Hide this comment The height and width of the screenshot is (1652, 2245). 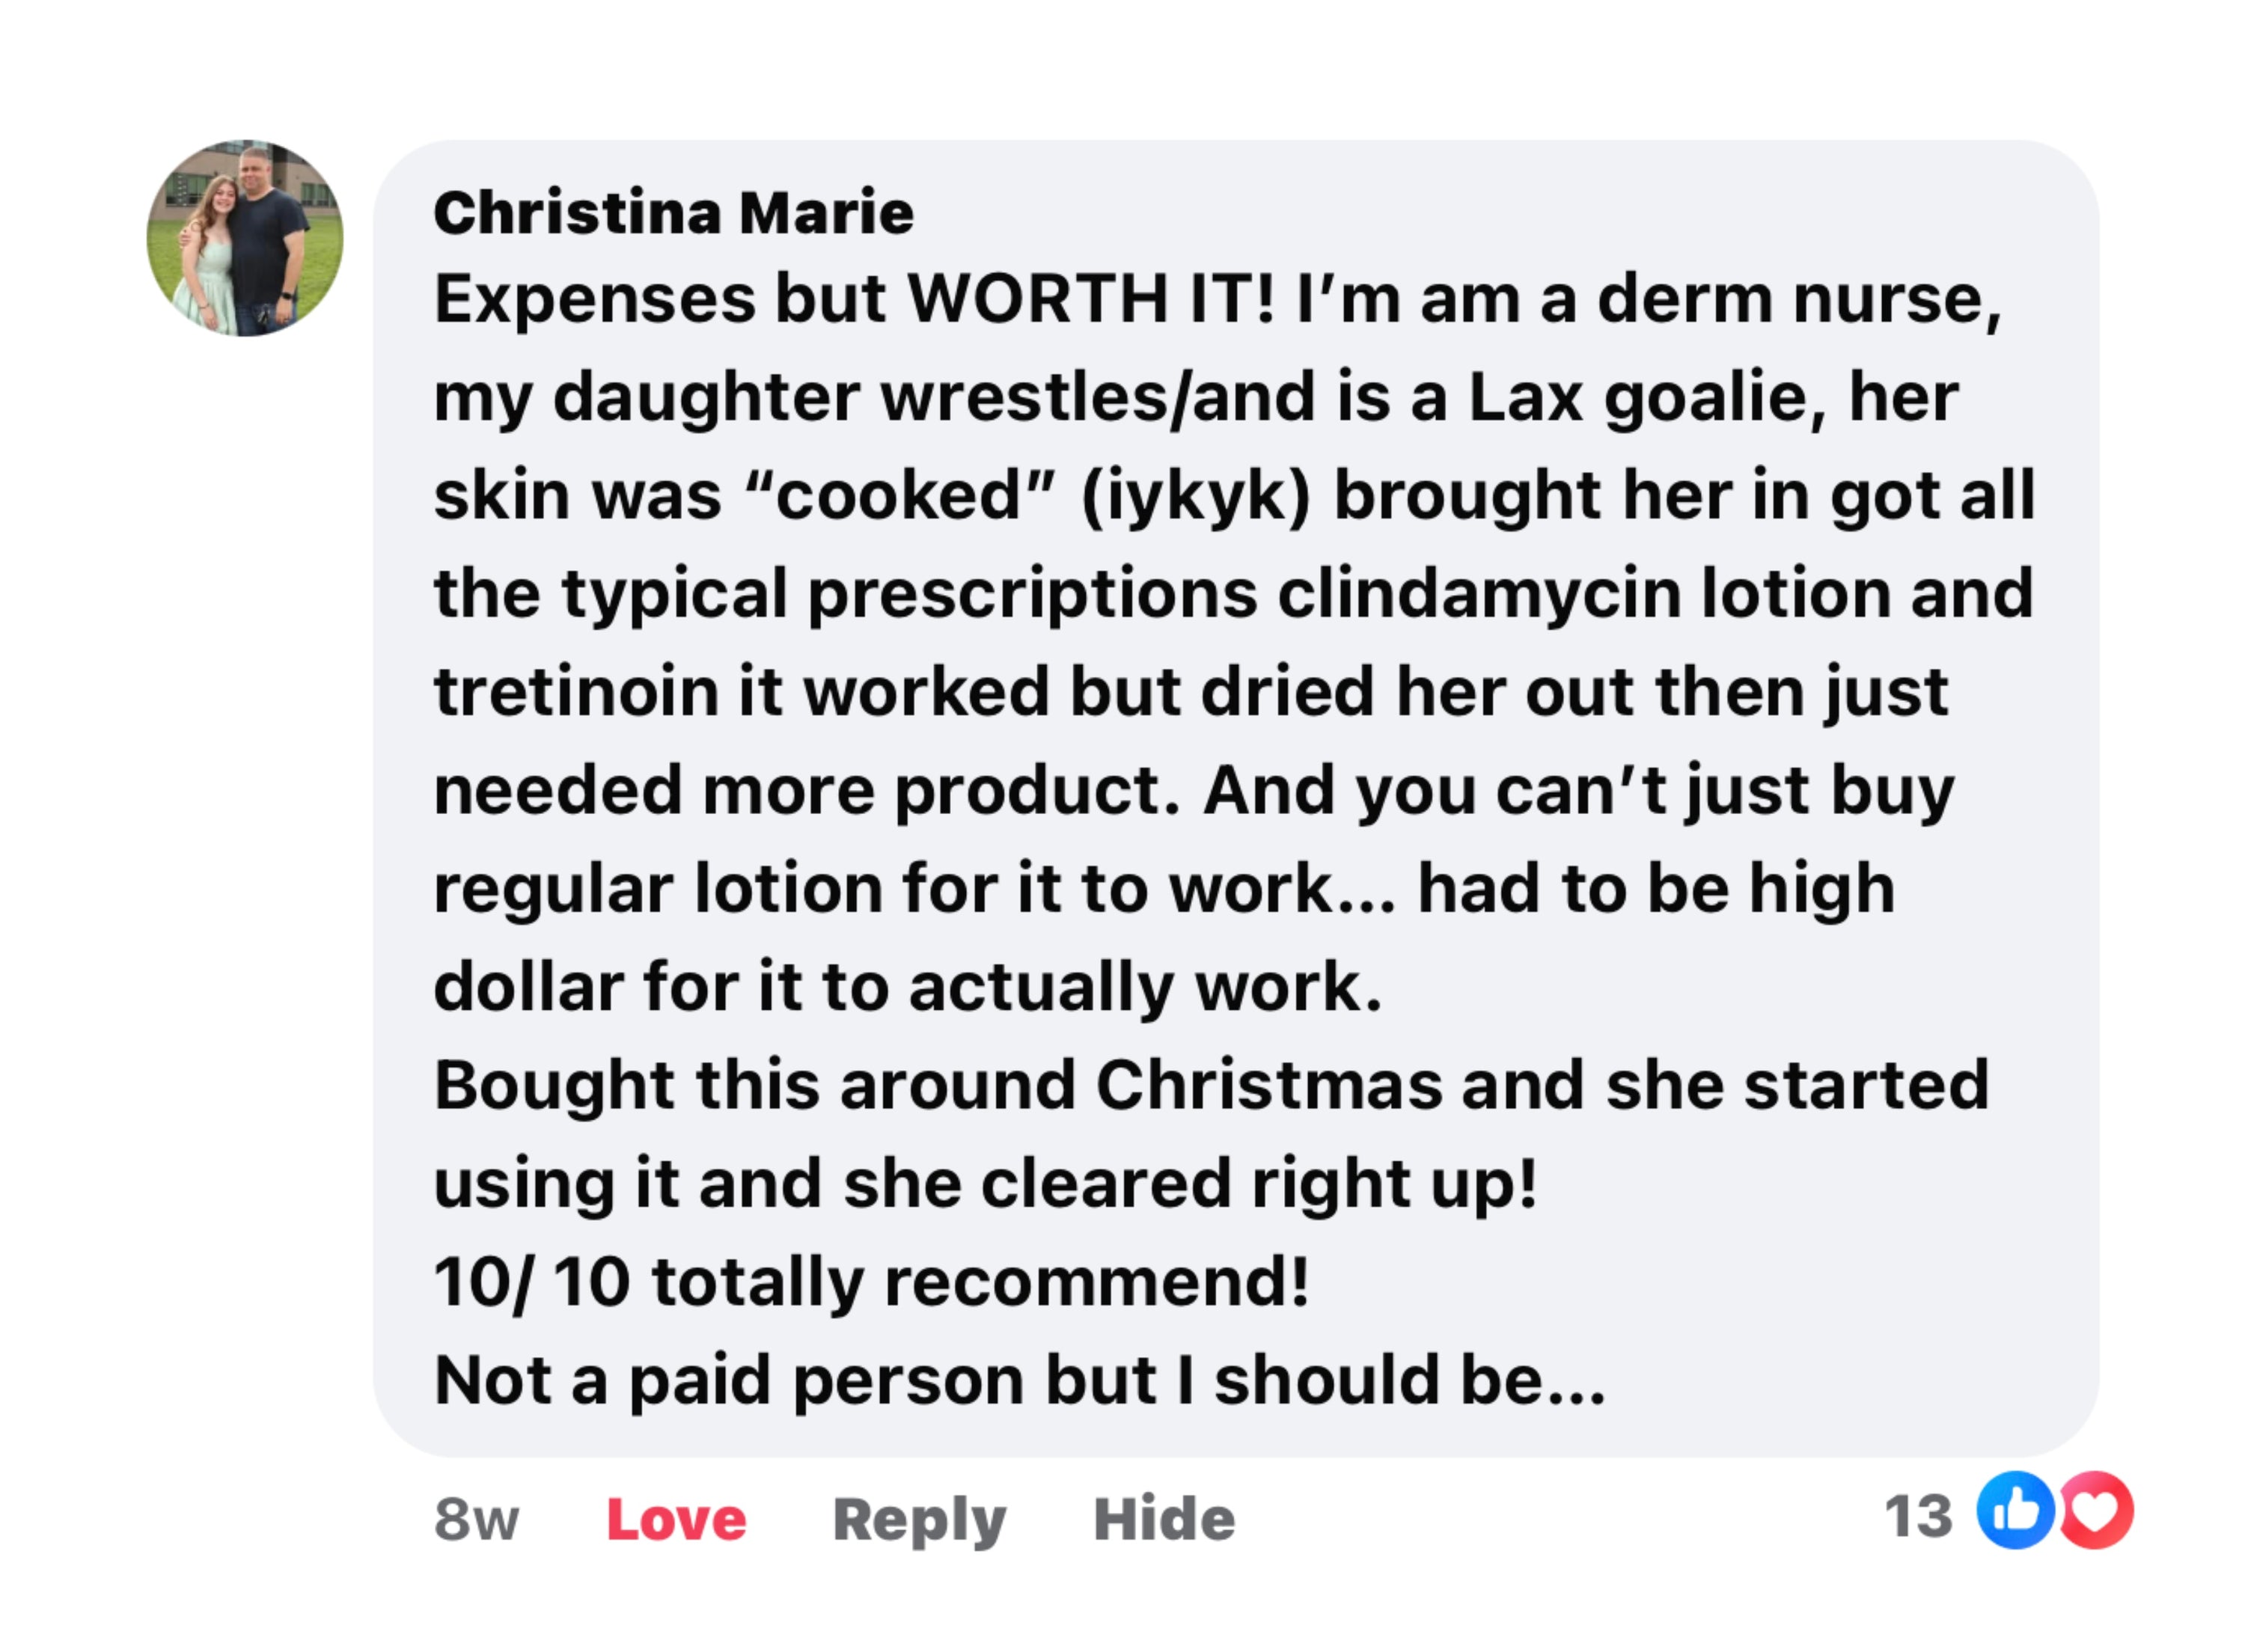pyautogui.click(x=1164, y=1519)
